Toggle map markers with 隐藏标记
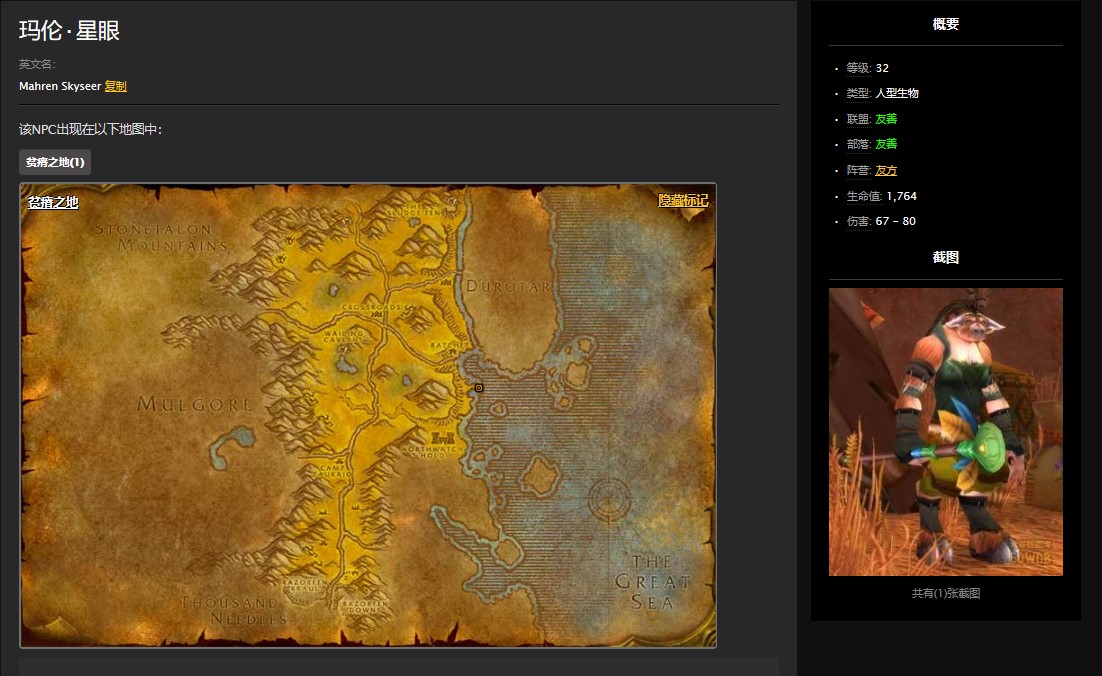Viewport: 1102px width, 676px height. click(683, 201)
